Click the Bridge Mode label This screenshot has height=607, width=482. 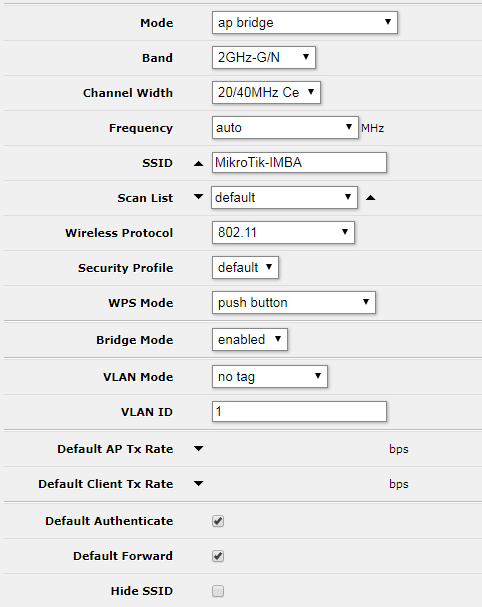[135, 340]
